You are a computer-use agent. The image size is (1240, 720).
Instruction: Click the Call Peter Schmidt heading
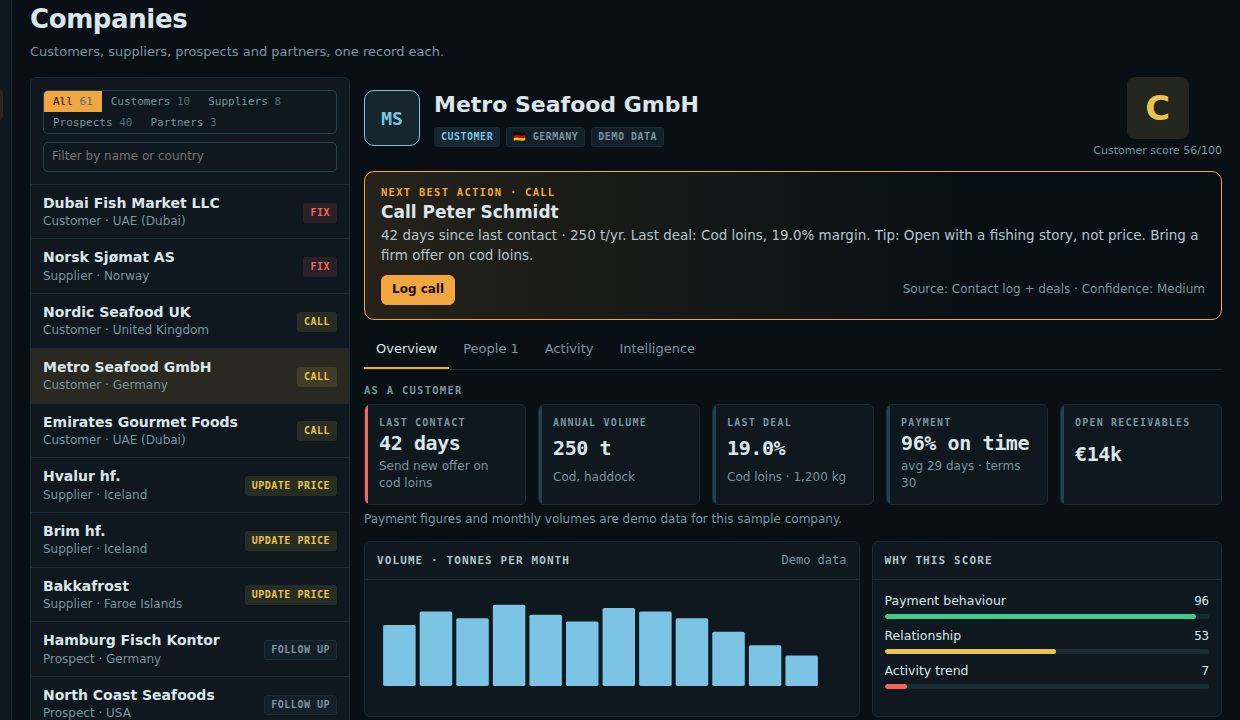[x=470, y=212]
